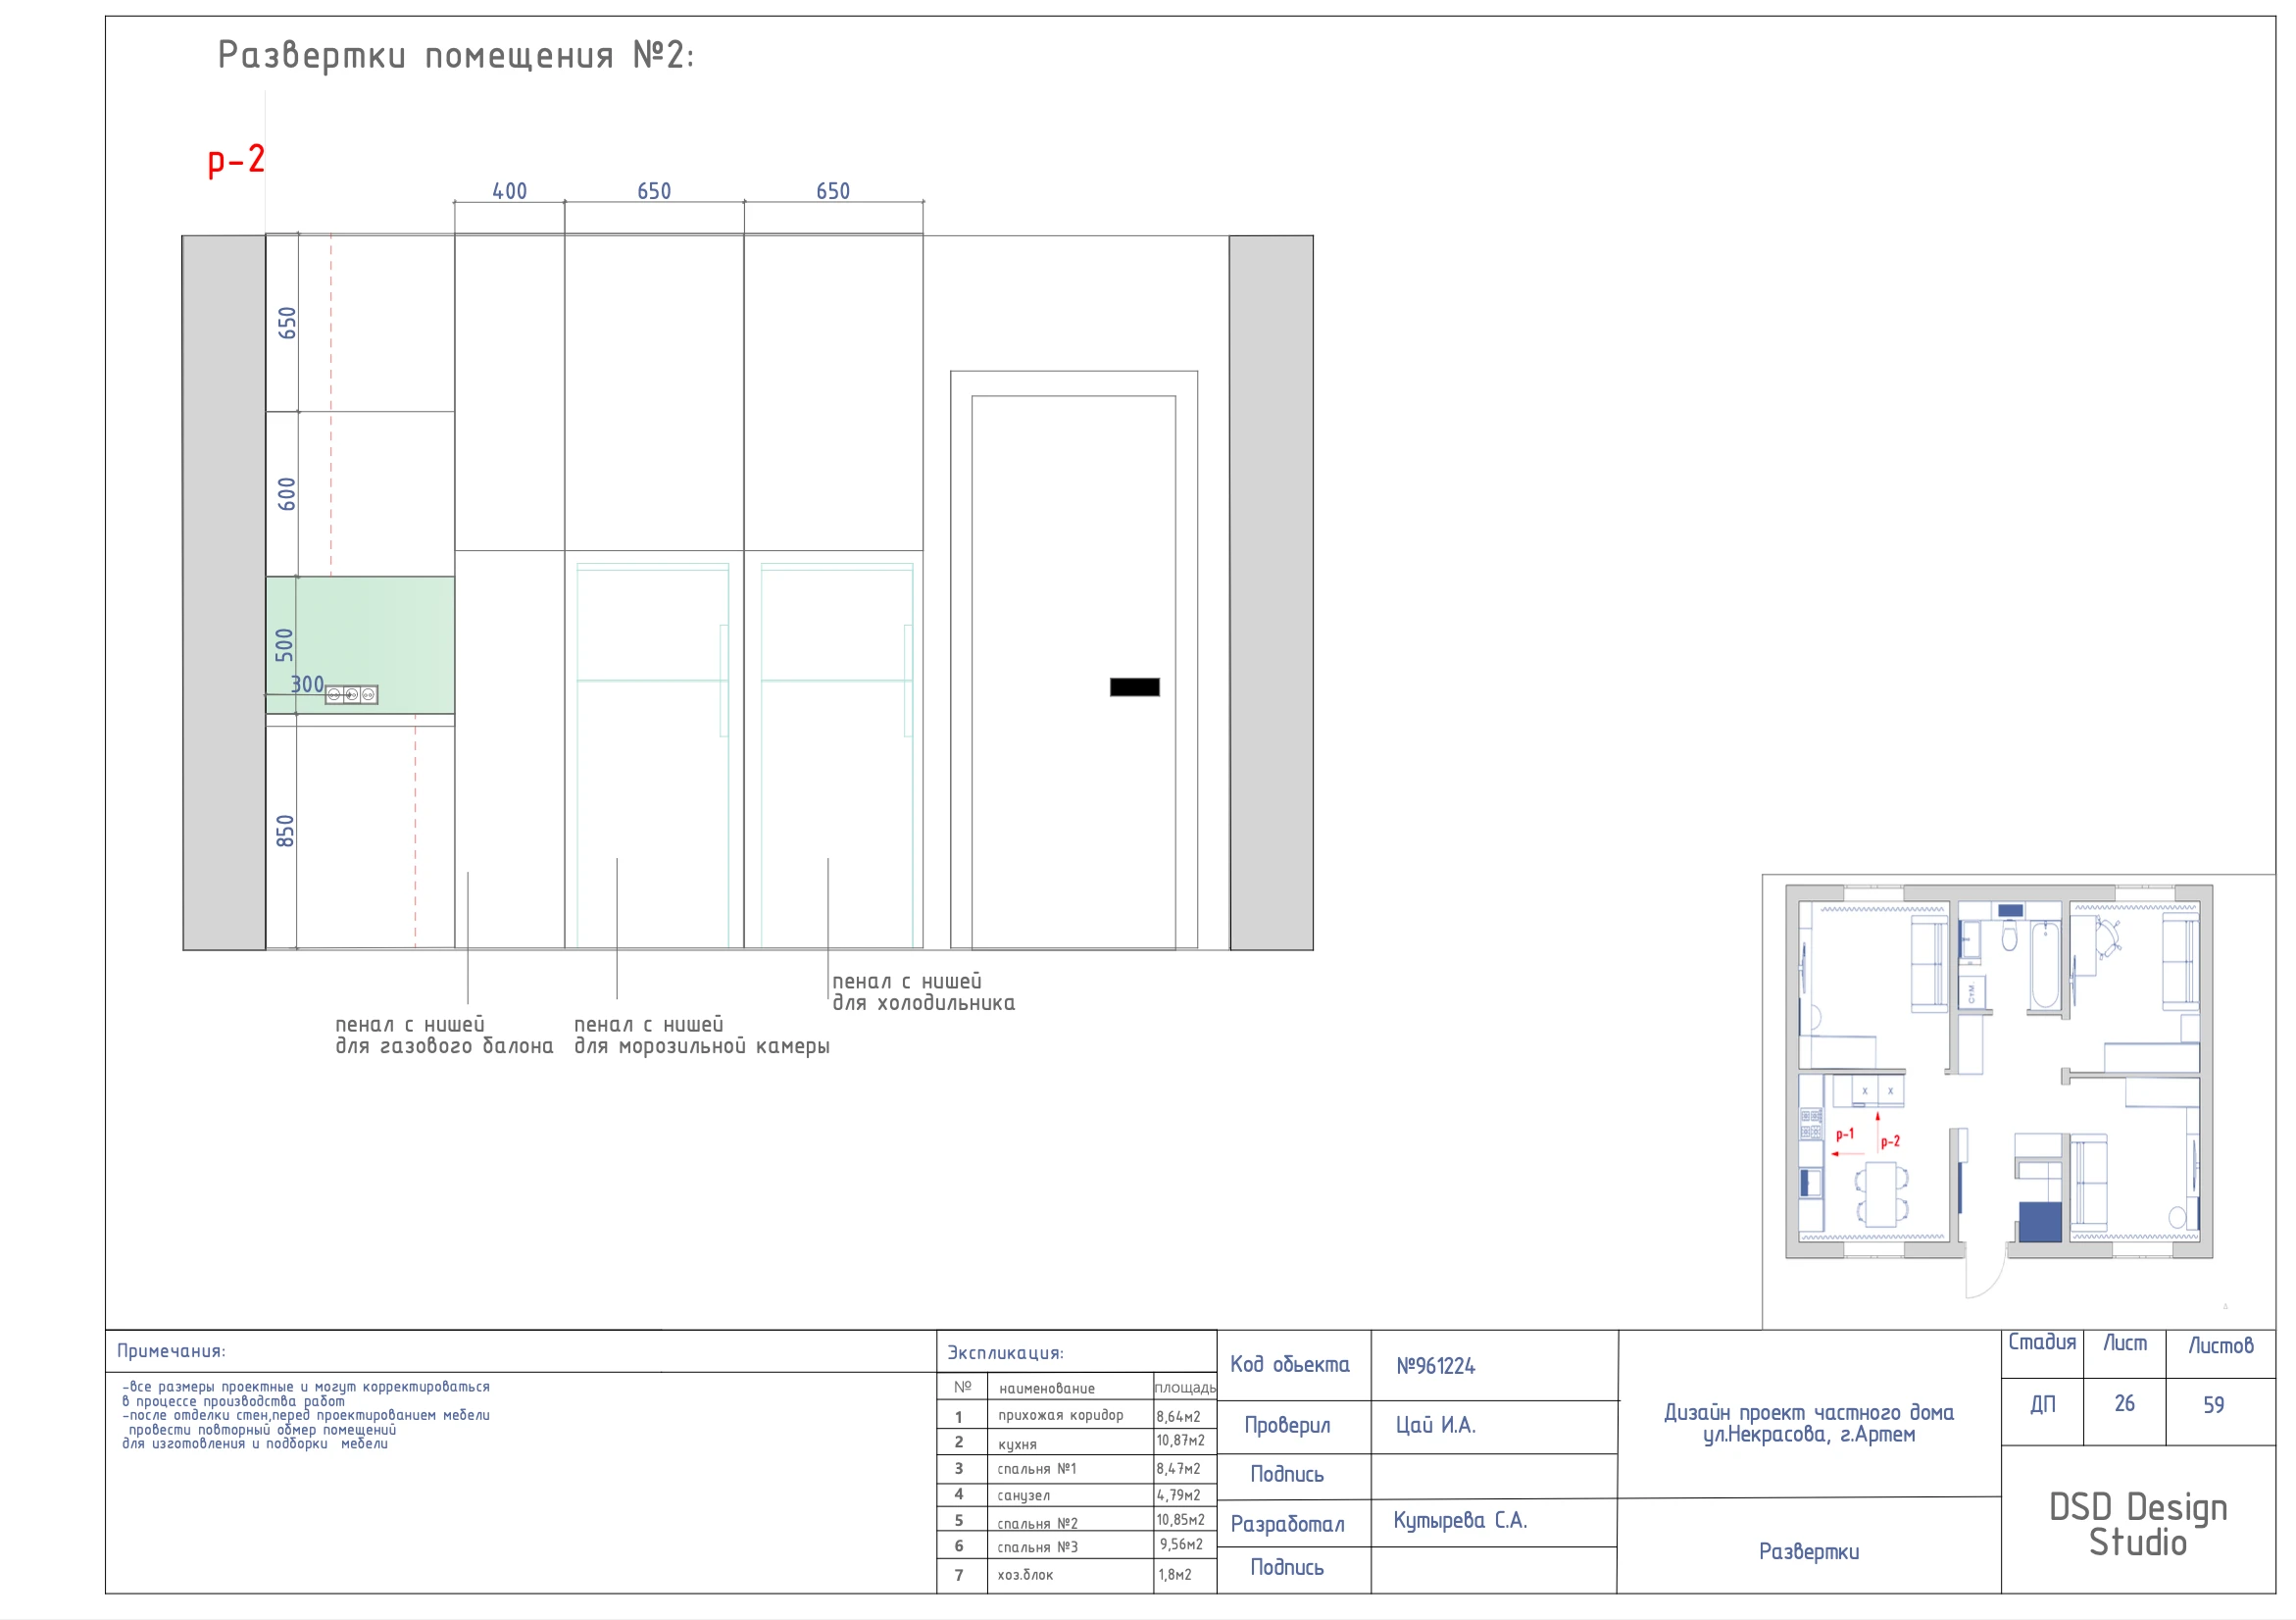
Task: Click the 'для газового балона' annotation text
Action: (443, 1046)
